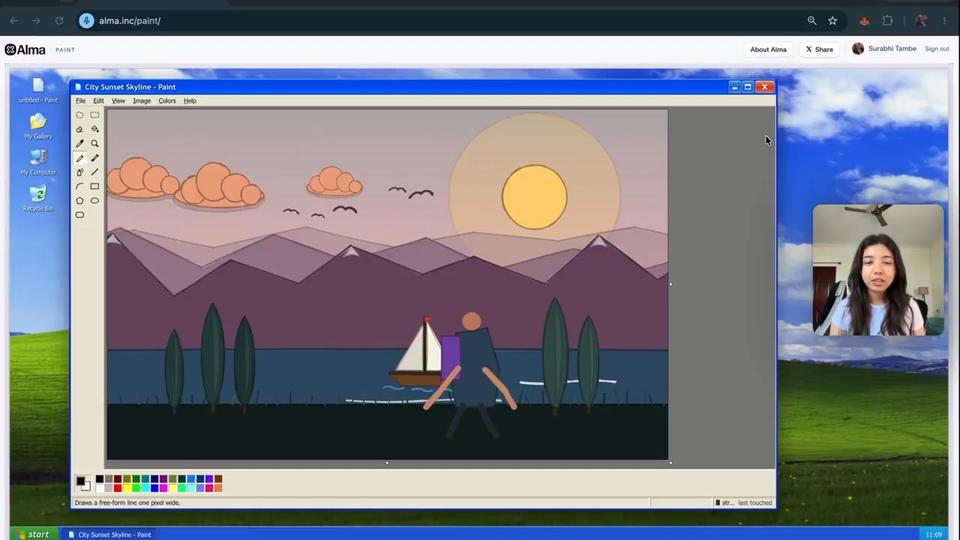Image resolution: width=960 pixels, height=540 pixels.
Task: Open the Image menu
Action: [x=141, y=100]
